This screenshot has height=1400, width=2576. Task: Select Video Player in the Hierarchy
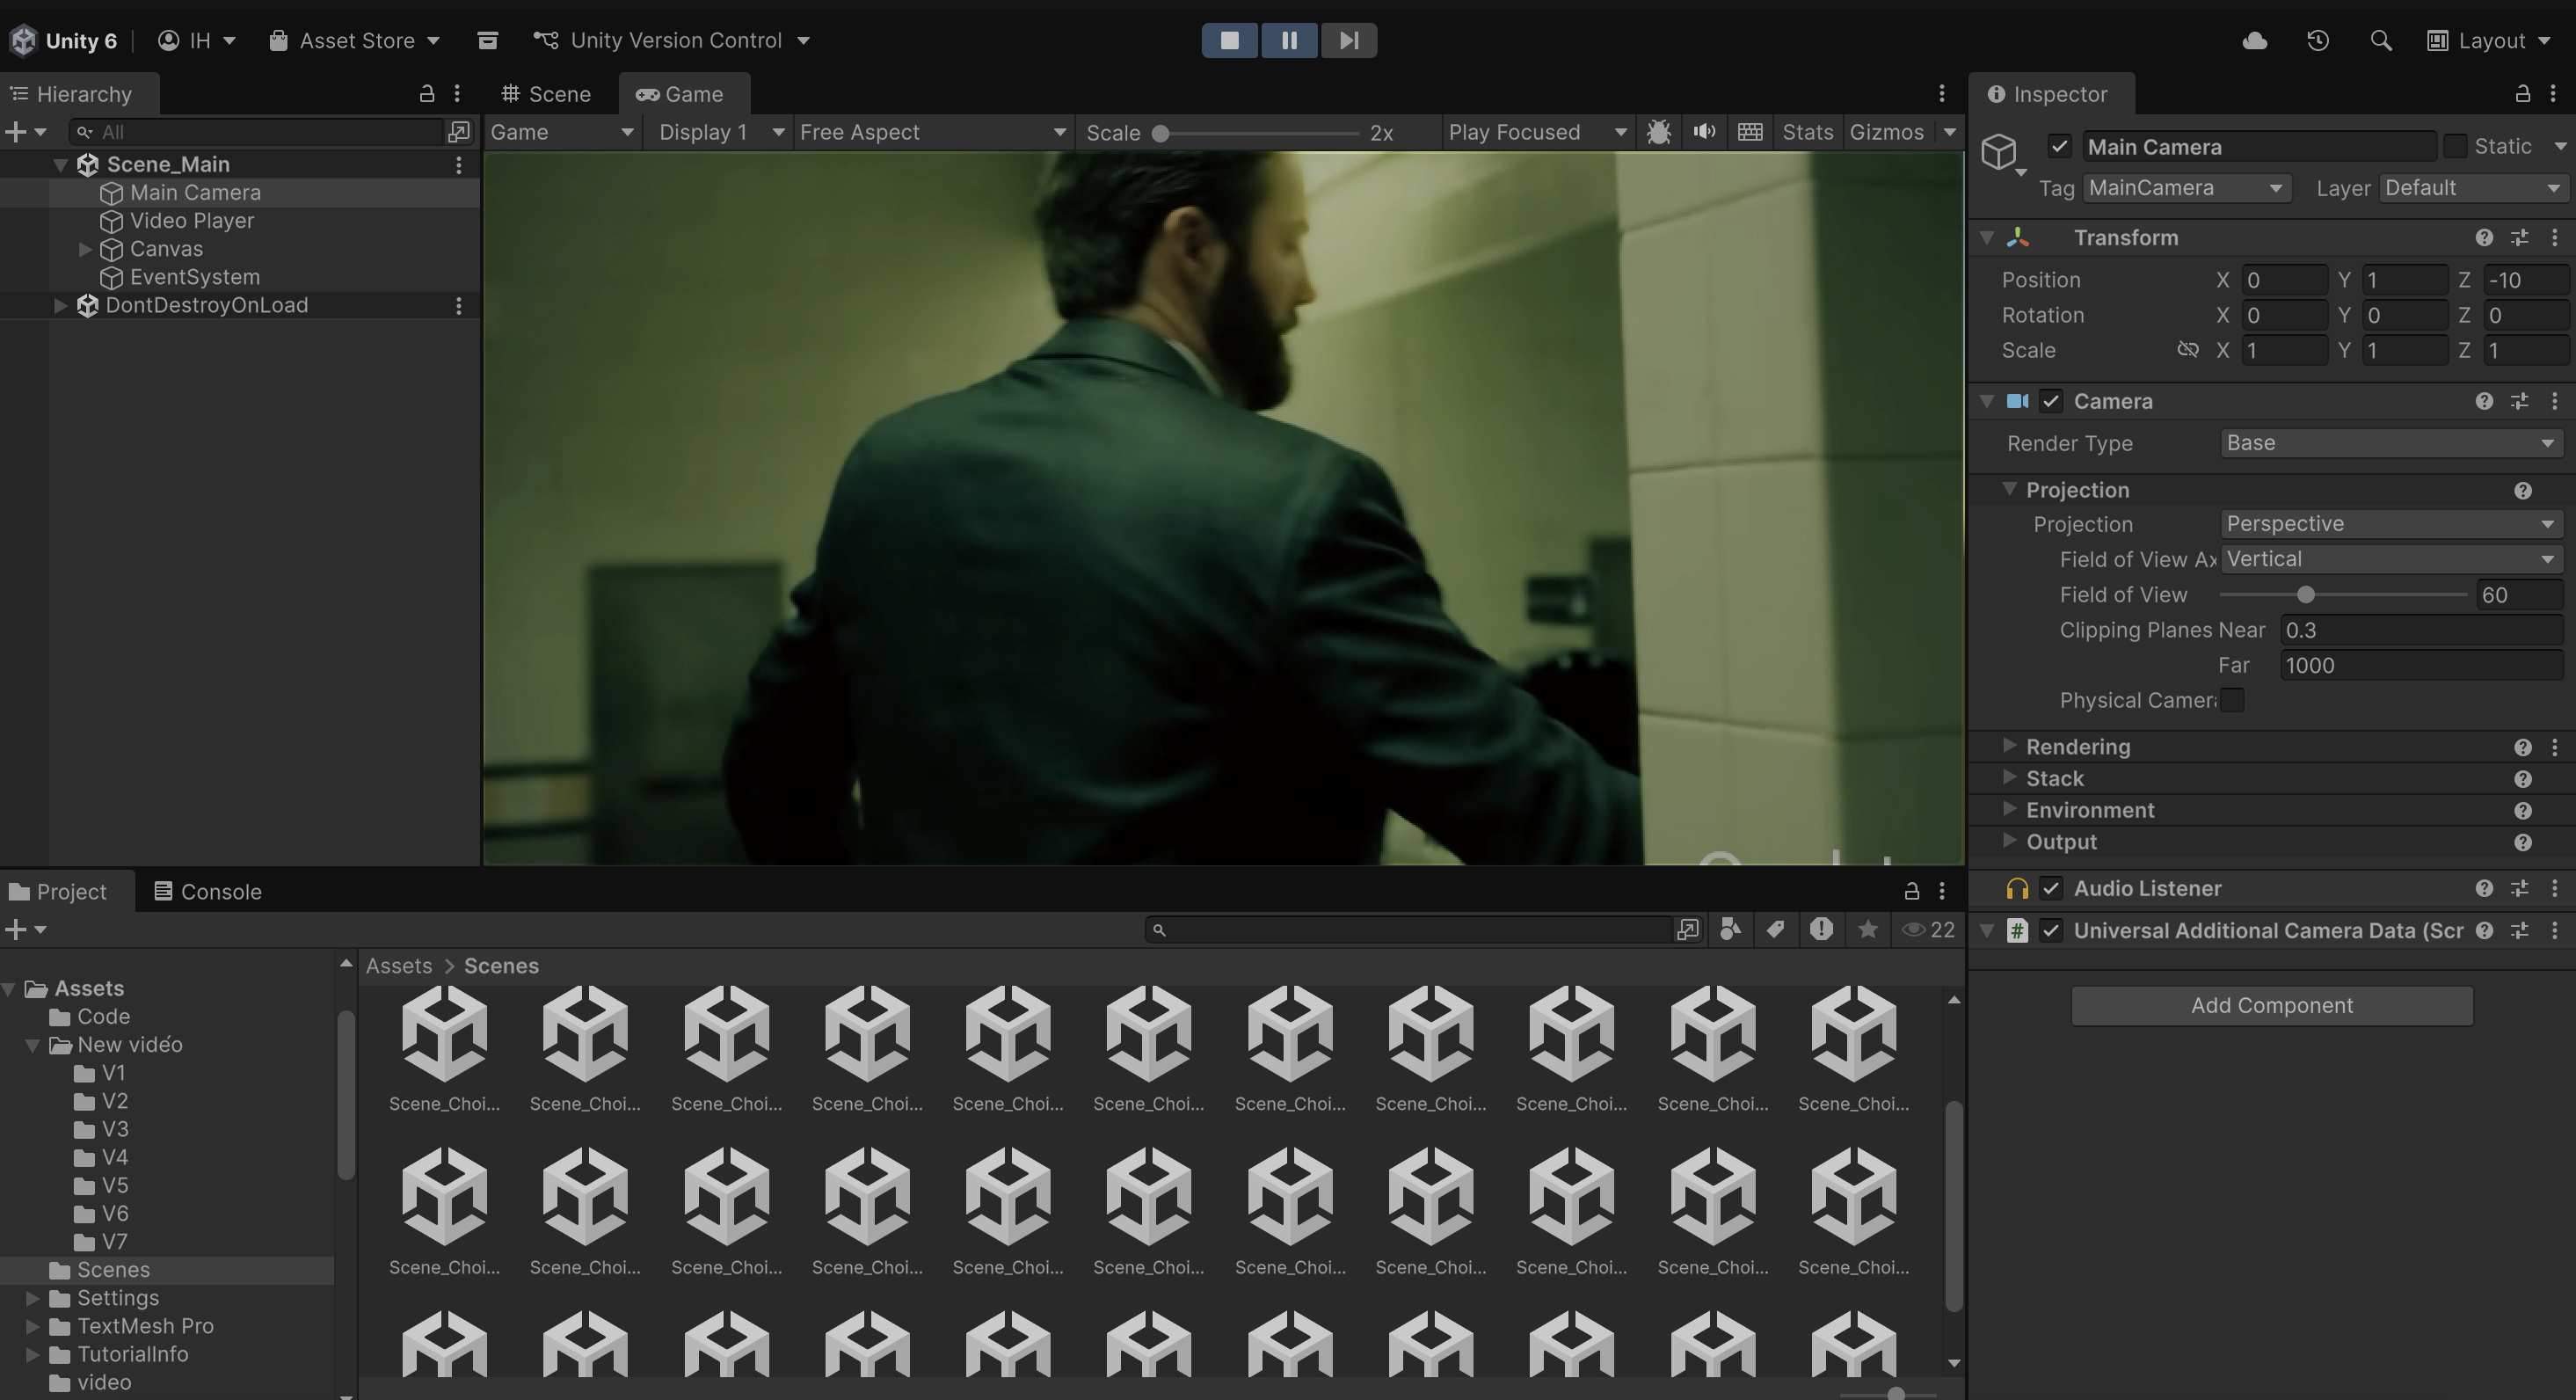(191, 221)
